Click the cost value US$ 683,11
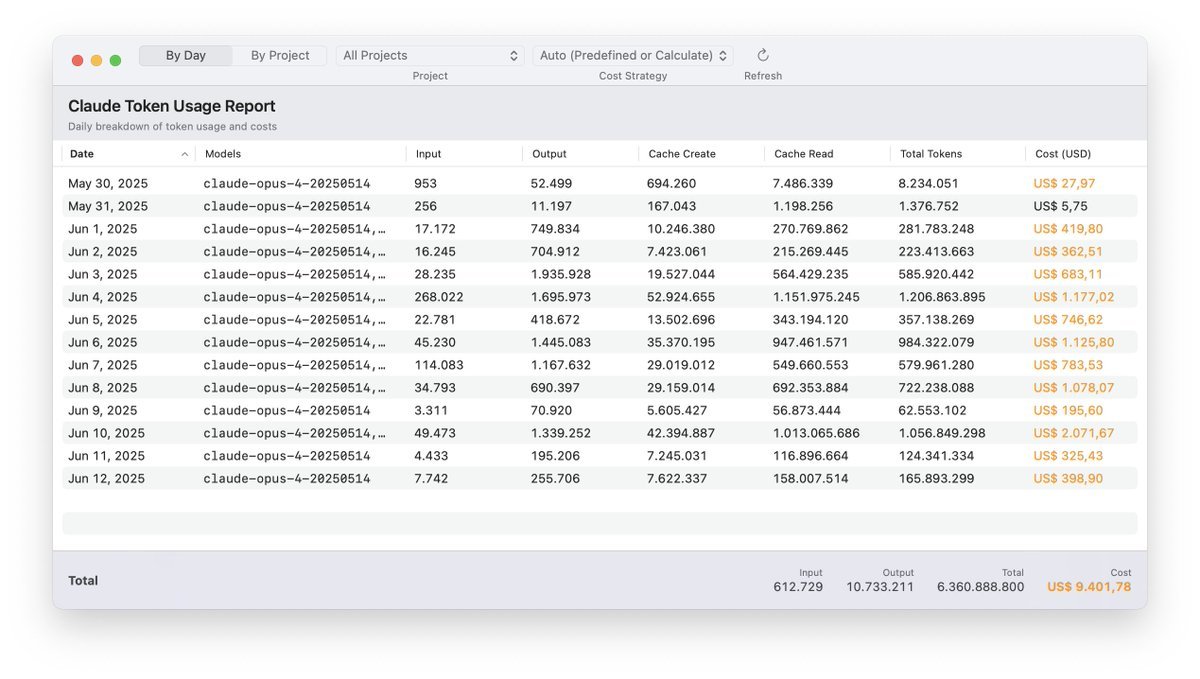Image resolution: width=1200 pixels, height=679 pixels. (x=1068, y=274)
